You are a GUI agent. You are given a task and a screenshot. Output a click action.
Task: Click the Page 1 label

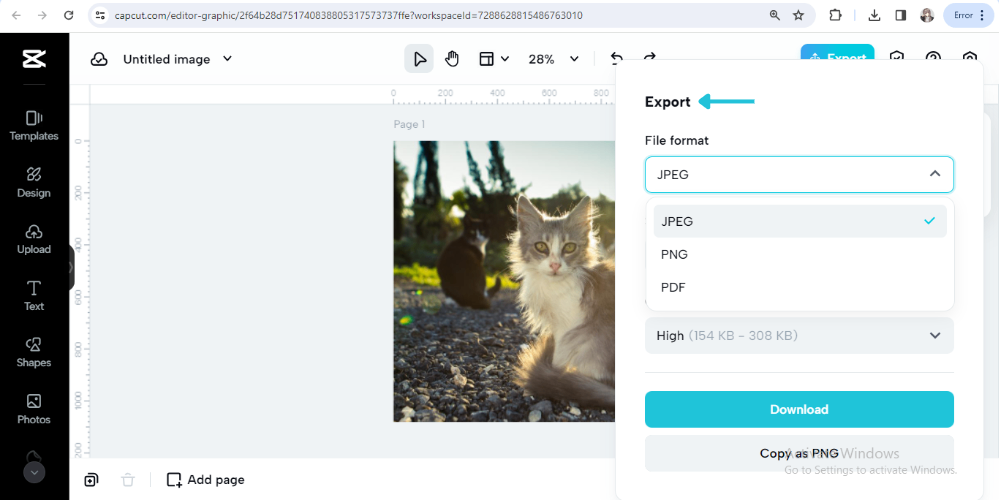point(409,124)
